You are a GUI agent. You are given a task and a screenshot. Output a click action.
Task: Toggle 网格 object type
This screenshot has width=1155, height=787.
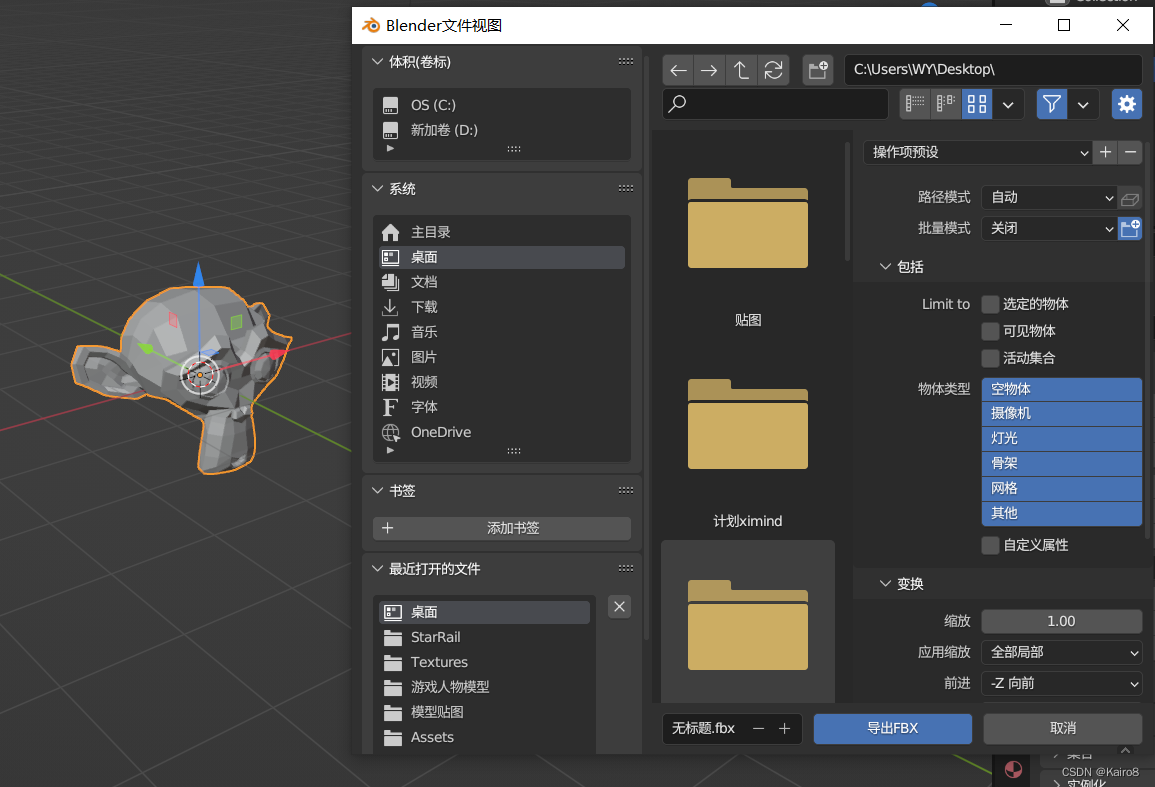click(x=1061, y=489)
